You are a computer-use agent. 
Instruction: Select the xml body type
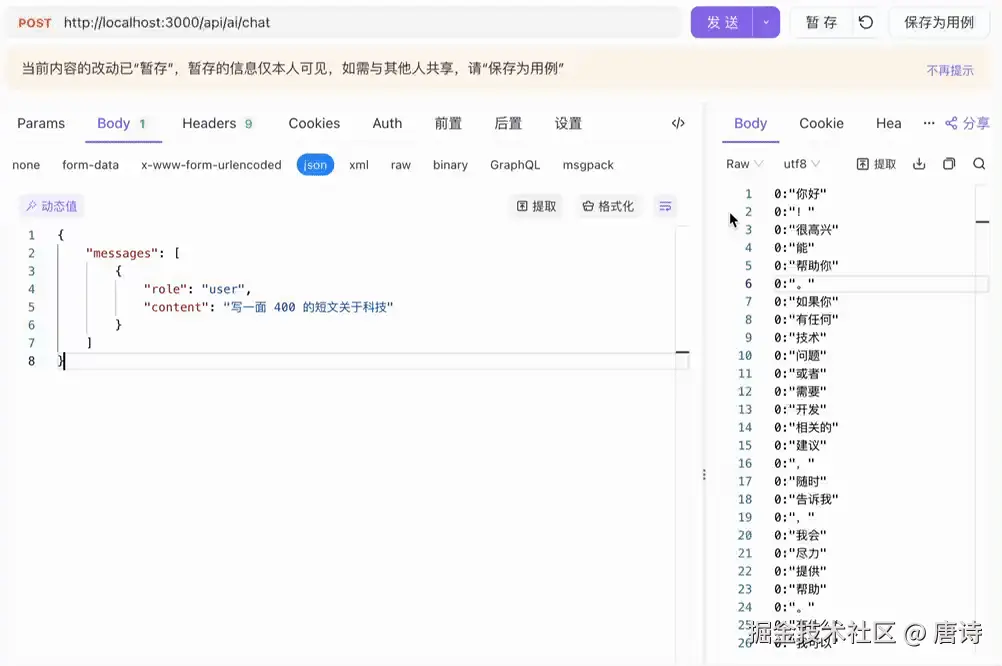[358, 164]
